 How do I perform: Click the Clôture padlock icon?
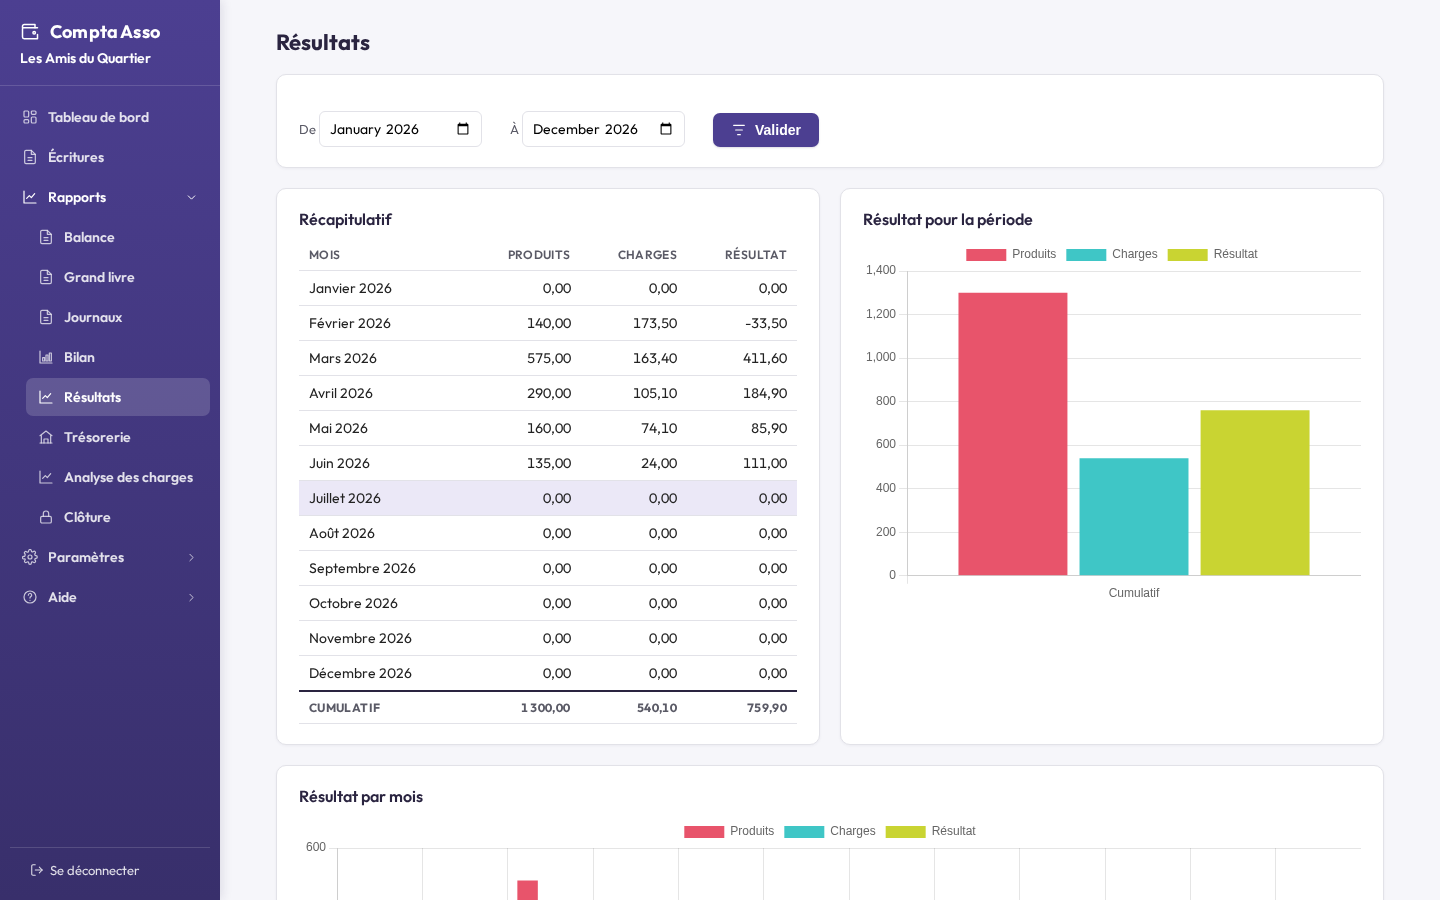[x=46, y=517]
